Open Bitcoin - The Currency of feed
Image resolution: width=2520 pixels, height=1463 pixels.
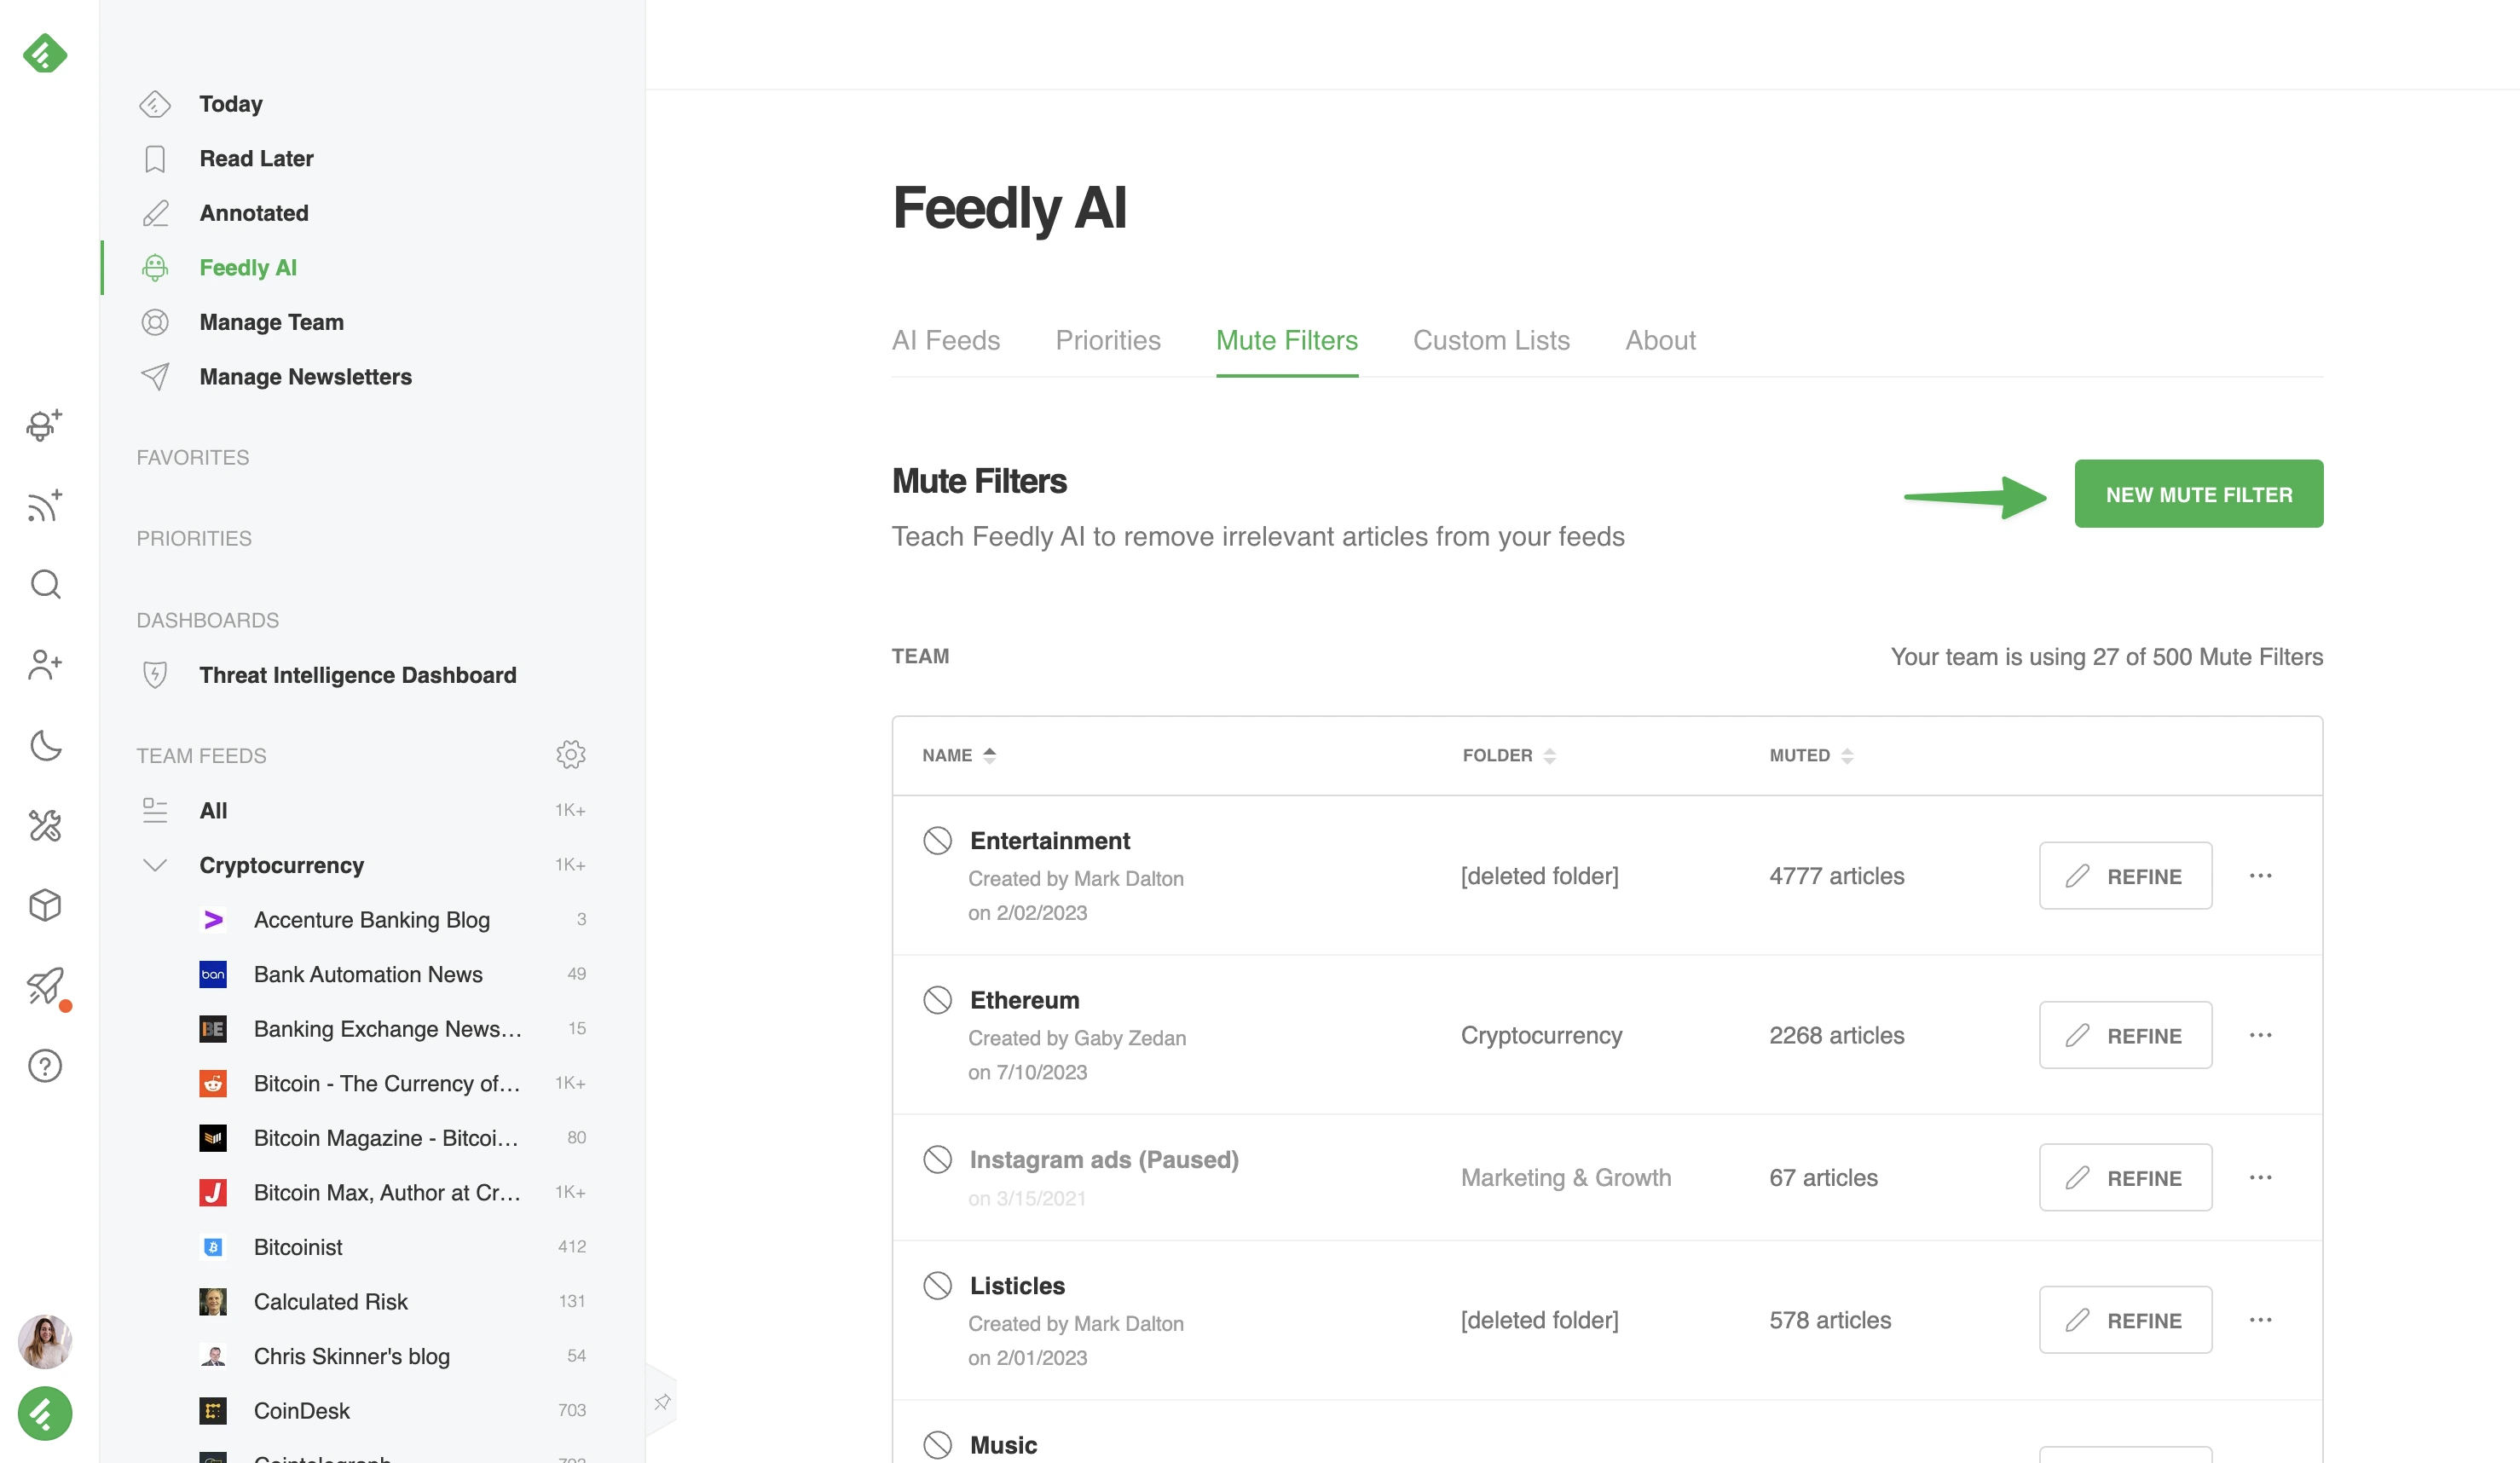386,1083
